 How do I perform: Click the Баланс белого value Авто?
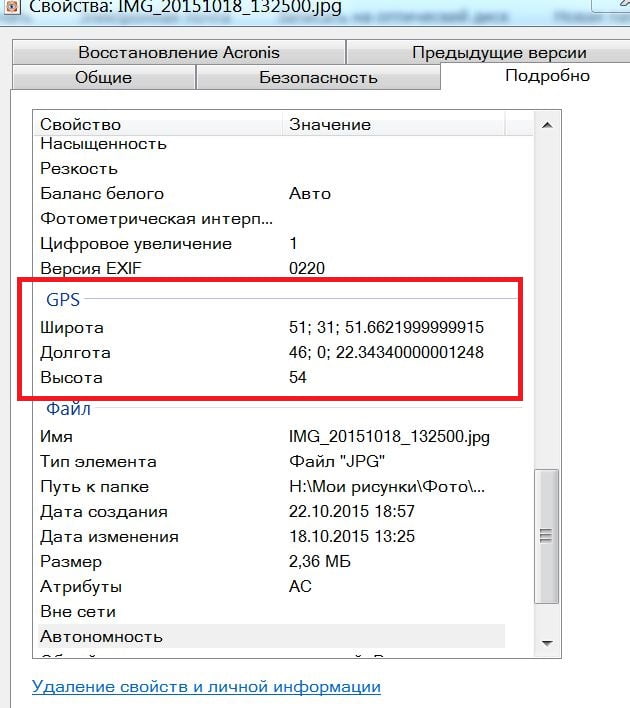tap(309, 193)
